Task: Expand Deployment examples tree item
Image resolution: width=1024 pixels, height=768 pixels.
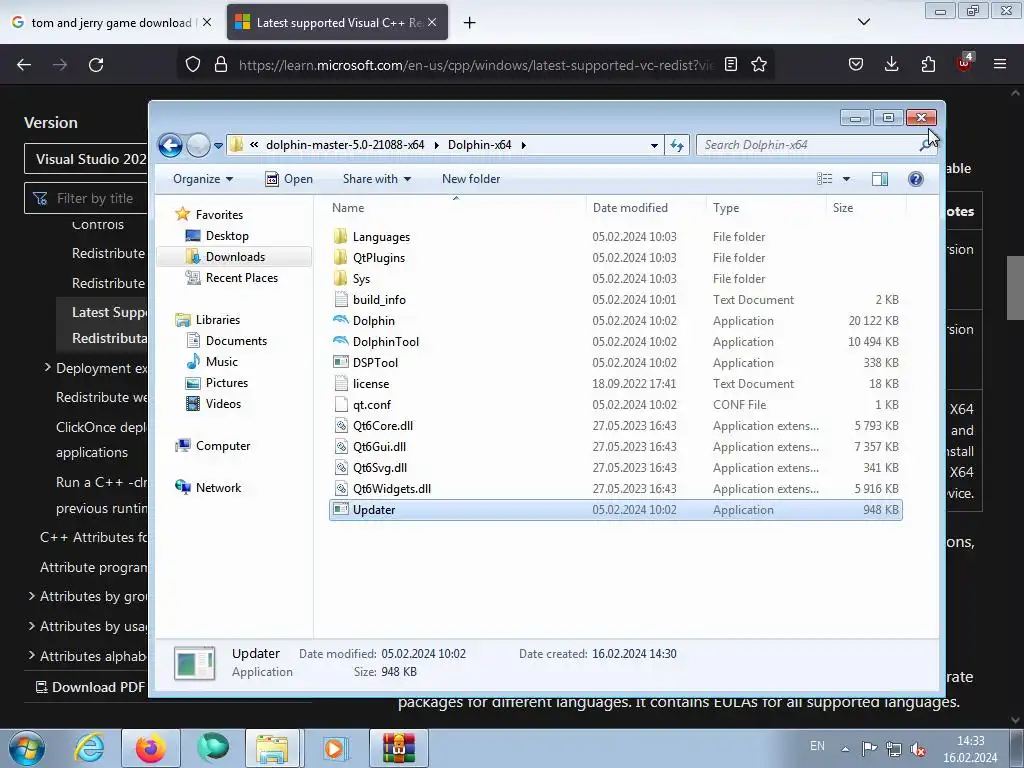Action: coord(47,368)
